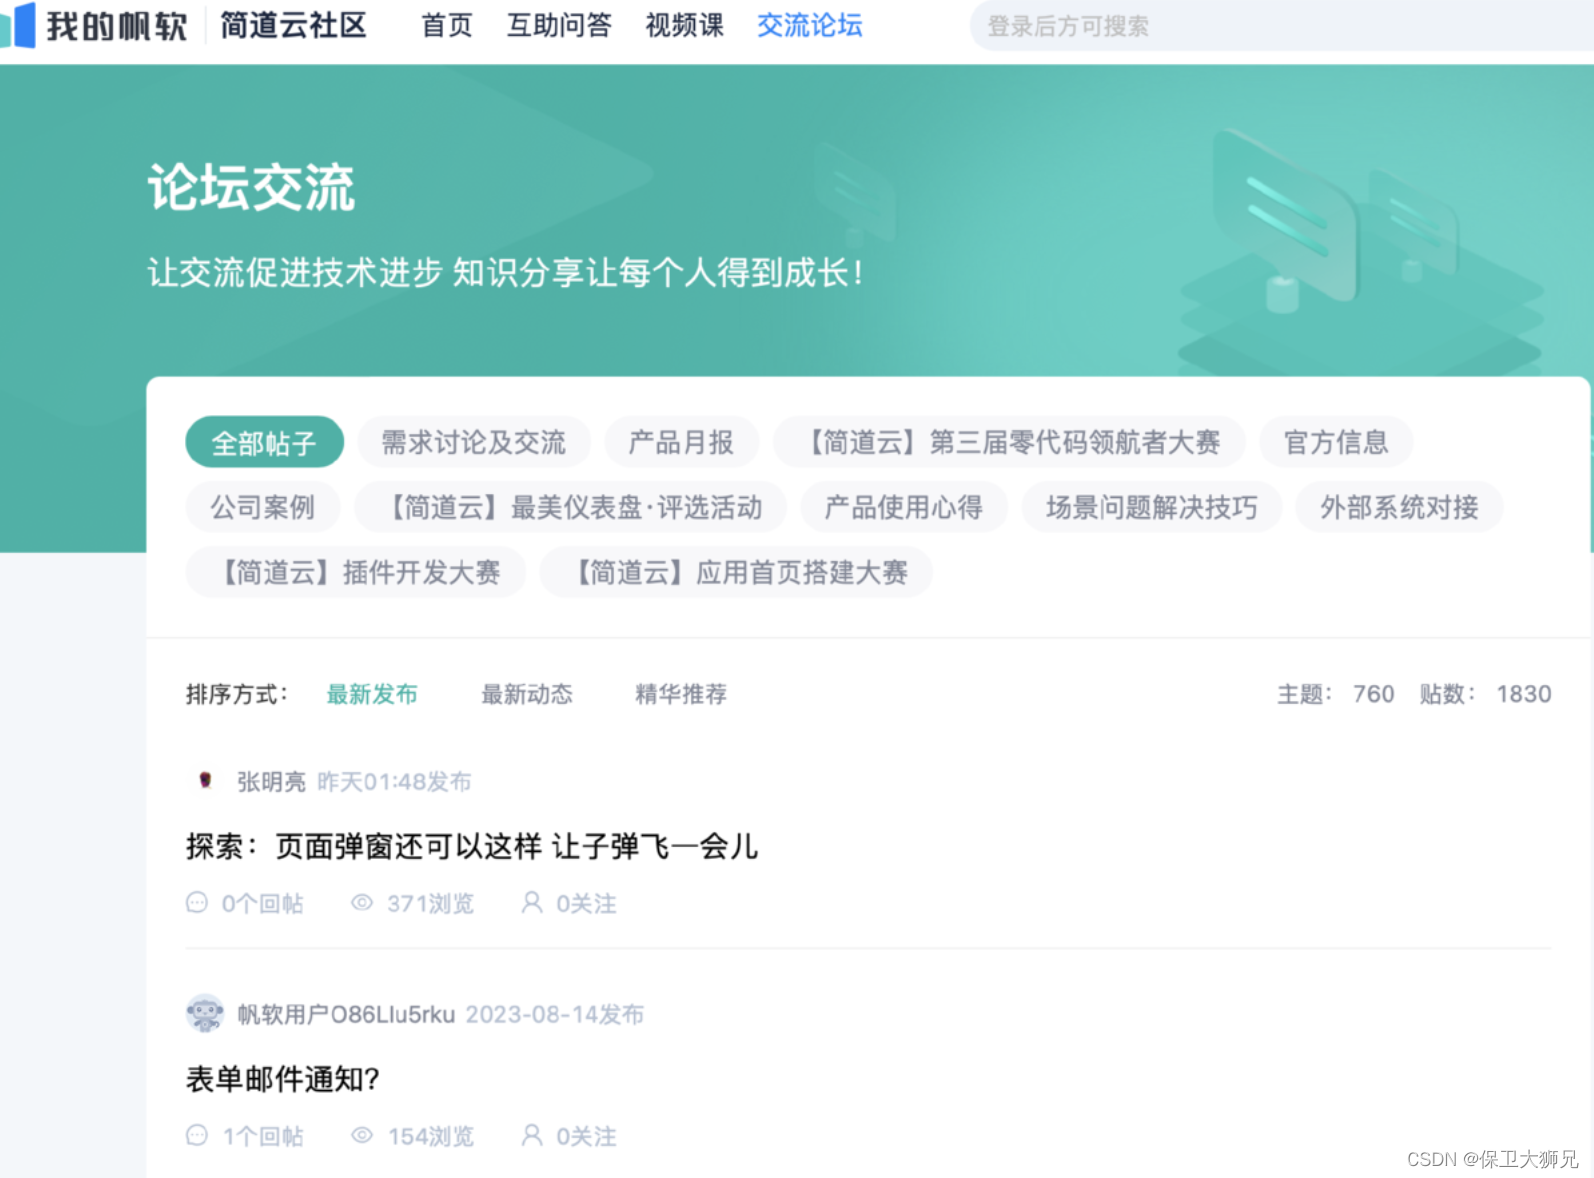Click 0关注 in the 探索 post row

586,904
